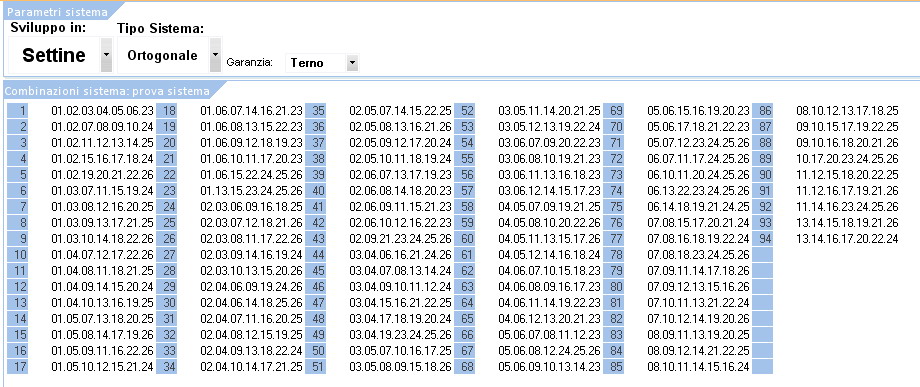Click row number cell 18
Viewport: 920px width, 387px height.
167,111
